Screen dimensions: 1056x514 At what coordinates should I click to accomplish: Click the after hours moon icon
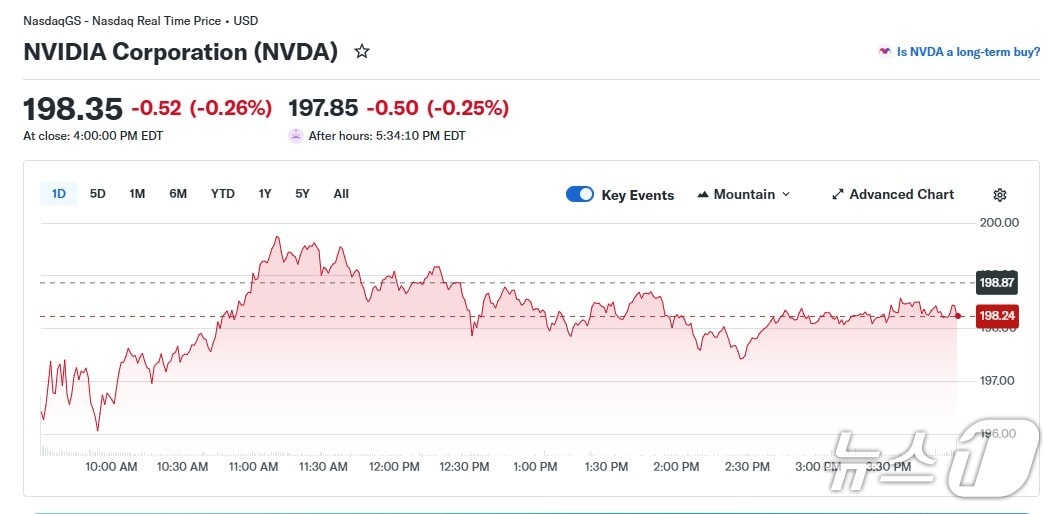point(295,136)
